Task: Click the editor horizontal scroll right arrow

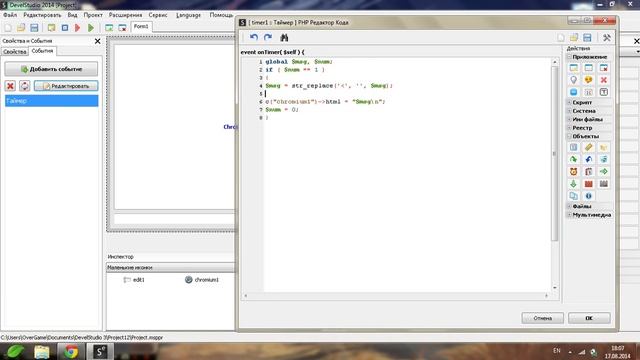Action: coord(546,296)
